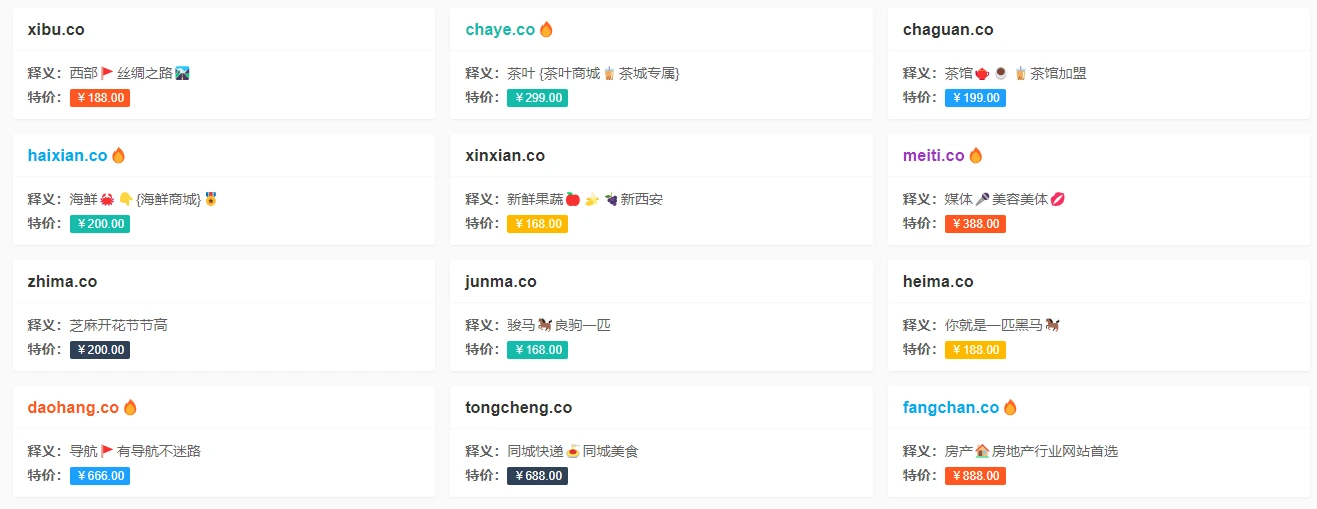Select the junma.co domain name
1317x509 pixels.
(501, 282)
